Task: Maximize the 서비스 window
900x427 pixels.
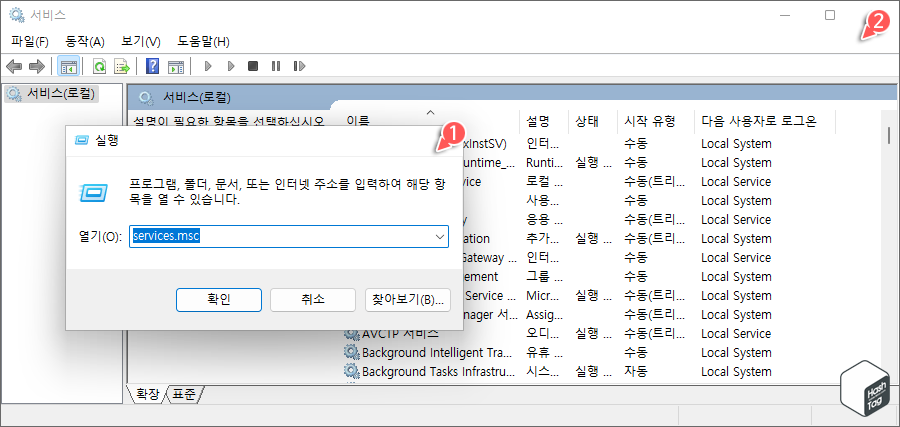Action: (x=830, y=15)
